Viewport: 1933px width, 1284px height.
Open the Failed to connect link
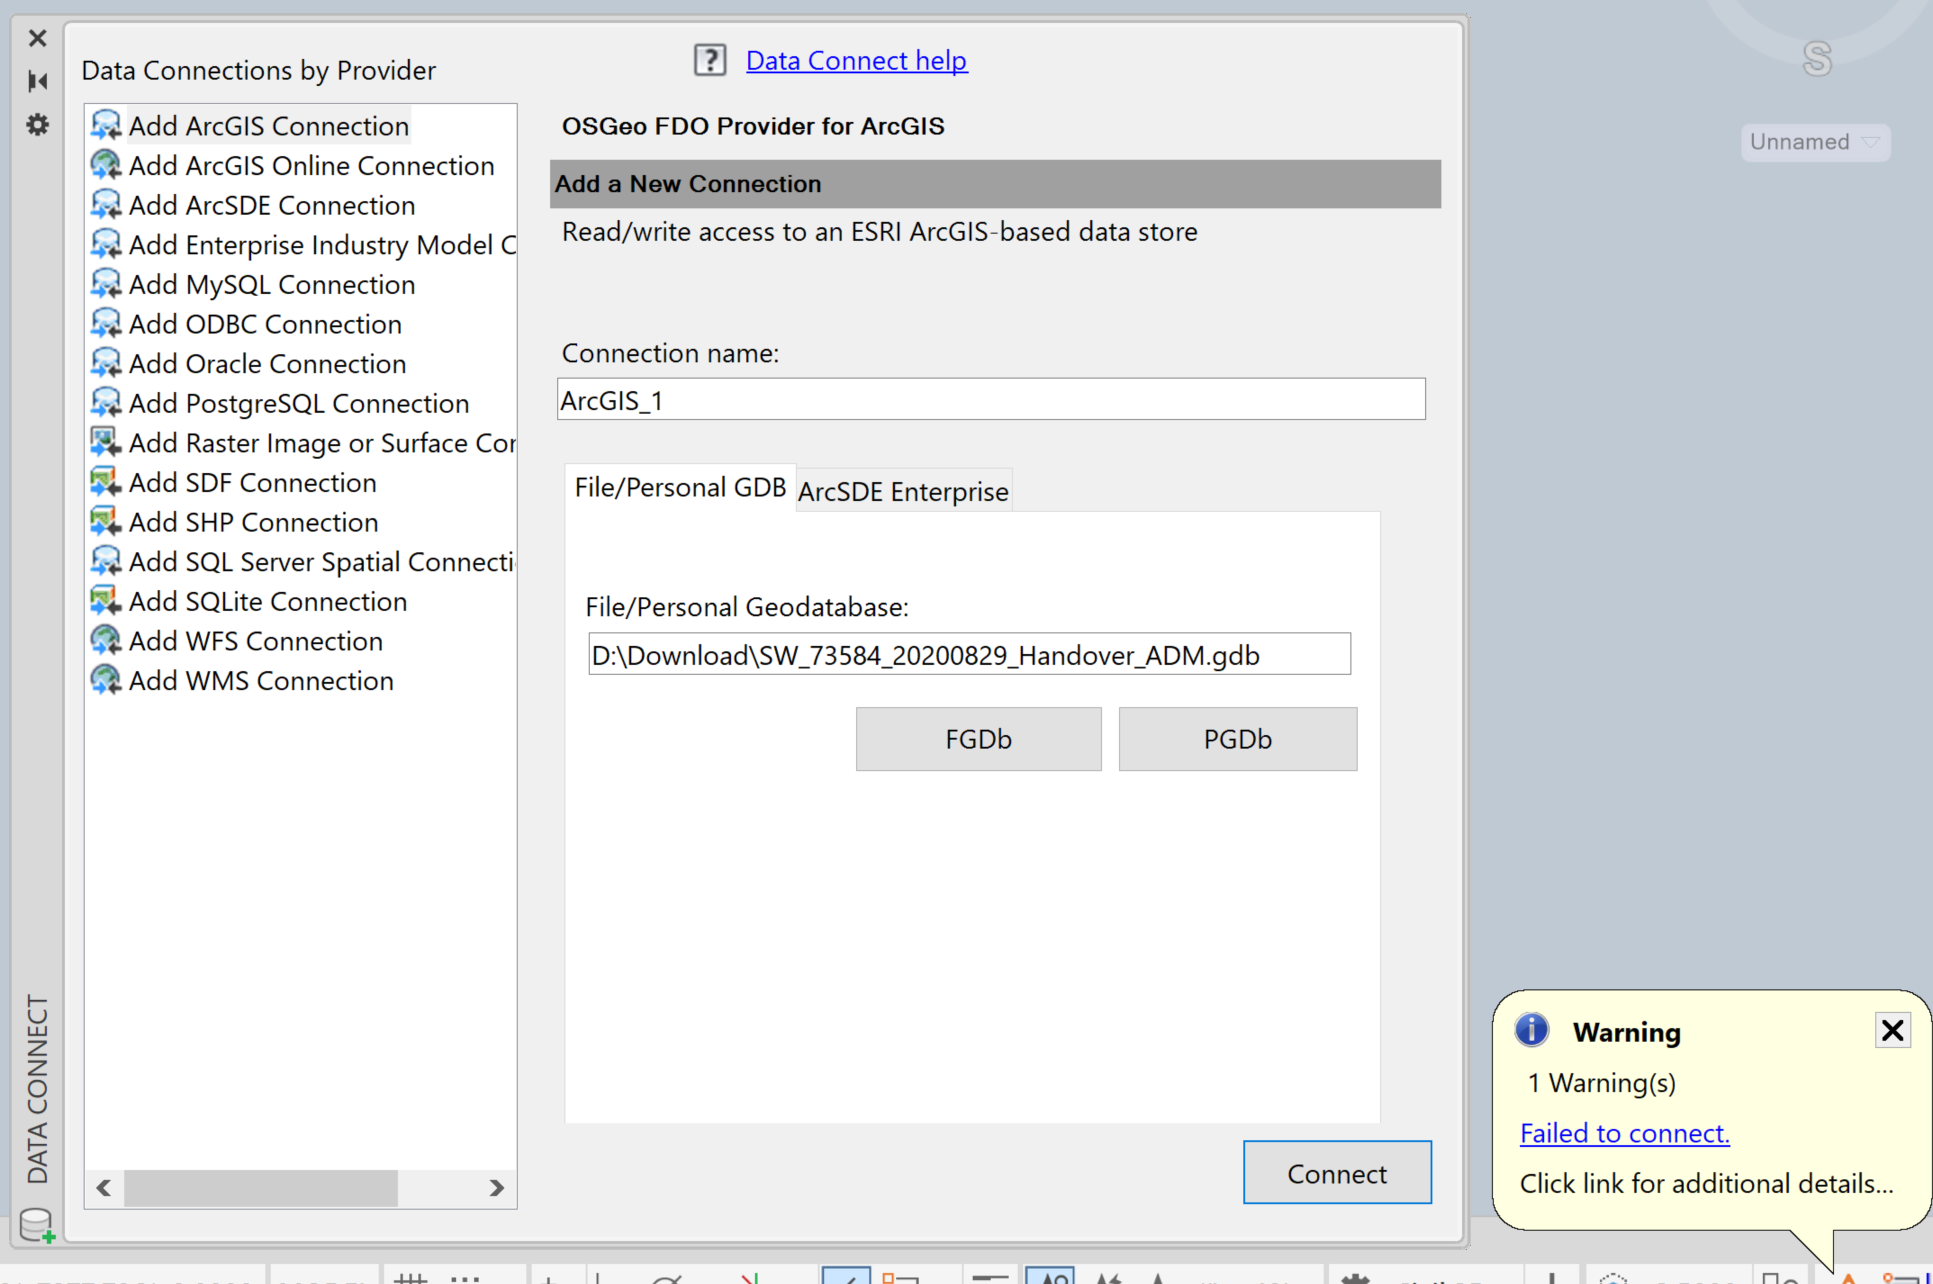click(x=1623, y=1133)
